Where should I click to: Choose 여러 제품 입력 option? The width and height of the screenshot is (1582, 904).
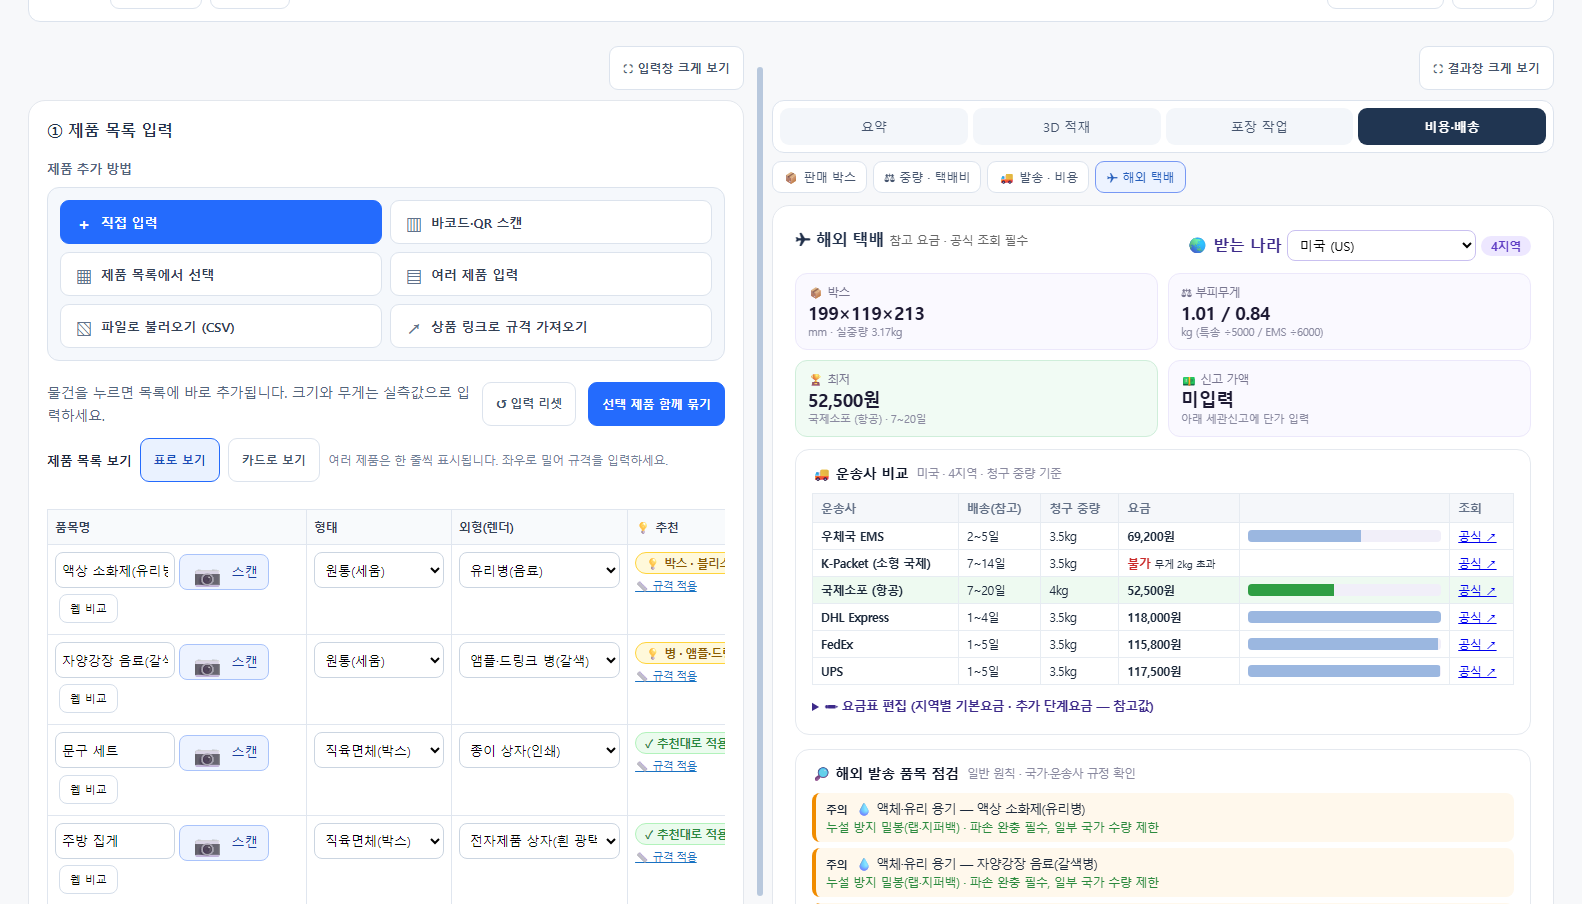coord(550,274)
